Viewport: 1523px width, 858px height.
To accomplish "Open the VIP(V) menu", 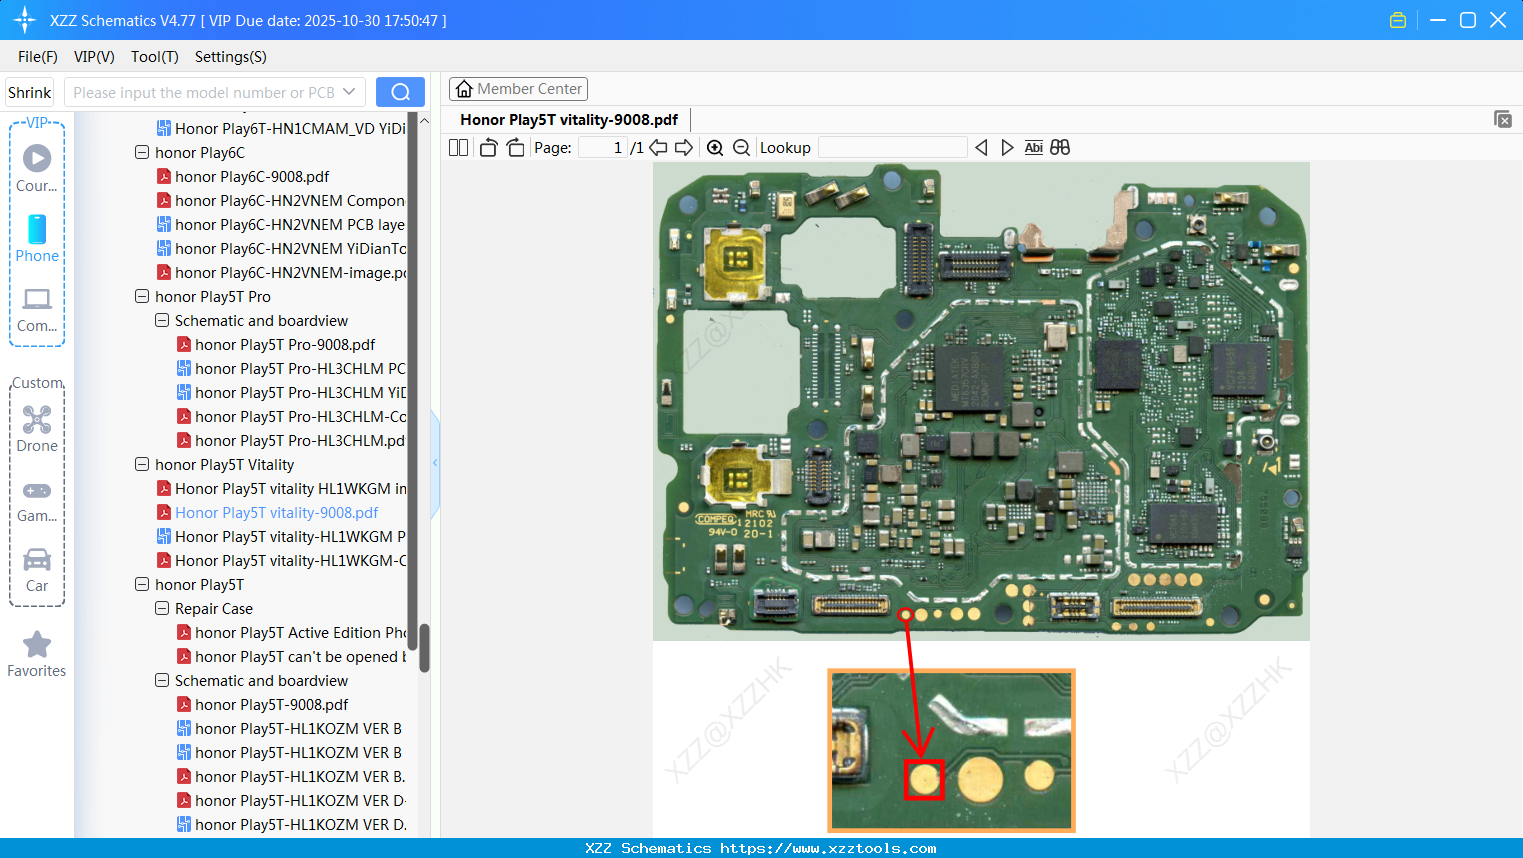I will point(94,57).
